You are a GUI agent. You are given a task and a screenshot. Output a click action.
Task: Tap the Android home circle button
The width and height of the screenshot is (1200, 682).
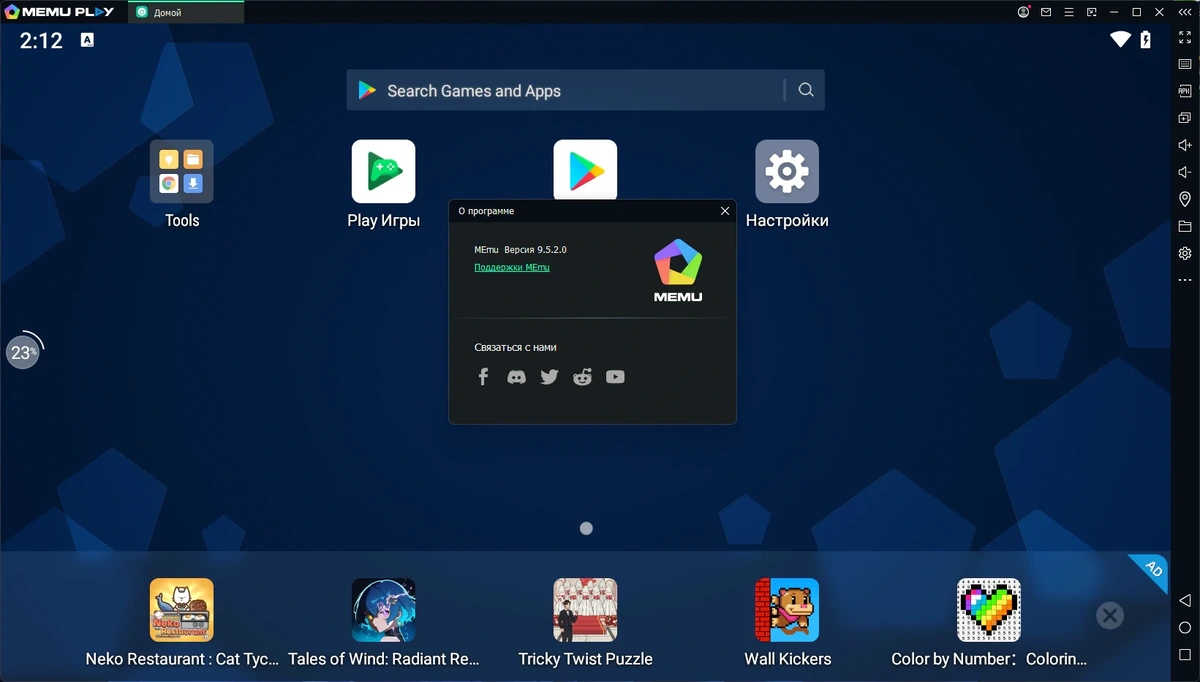[1185, 628]
